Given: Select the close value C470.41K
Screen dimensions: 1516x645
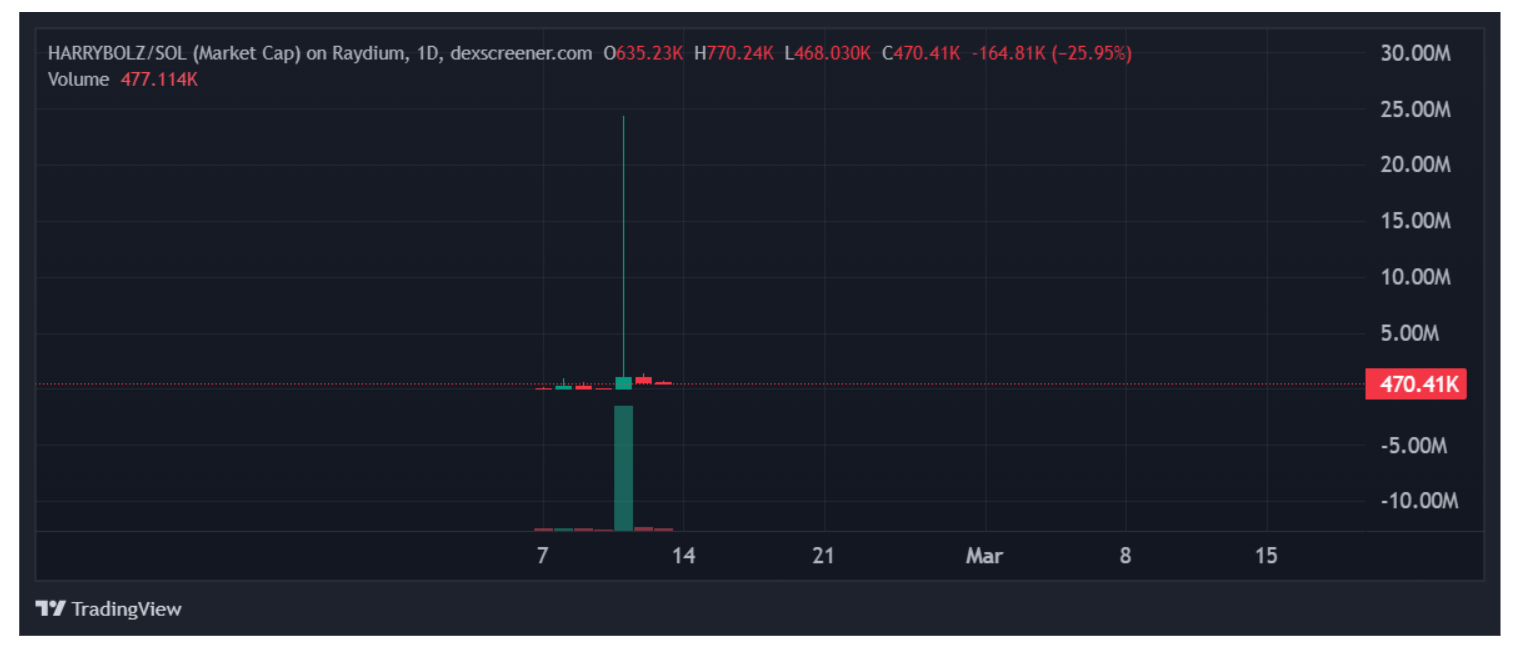Looking at the screenshot, I should (x=922, y=53).
